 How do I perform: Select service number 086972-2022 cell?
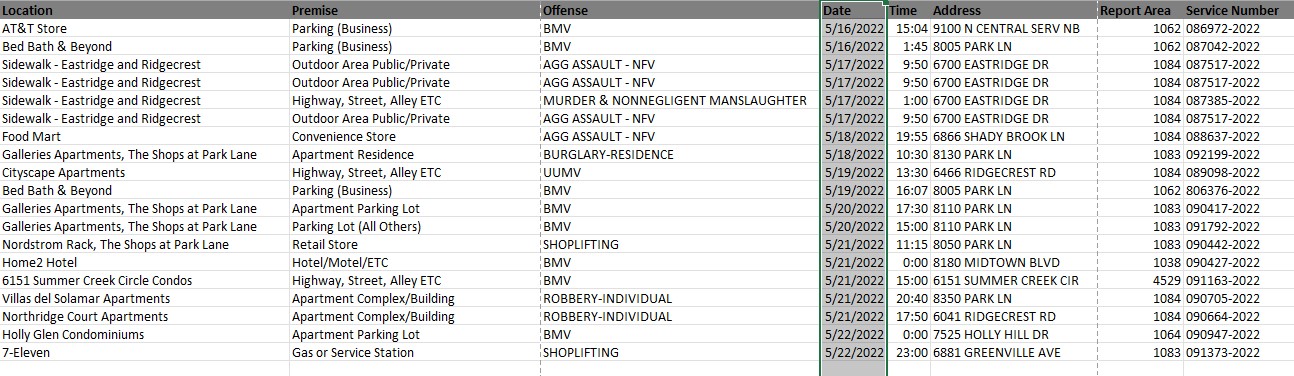pyautogui.click(x=1239, y=28)
